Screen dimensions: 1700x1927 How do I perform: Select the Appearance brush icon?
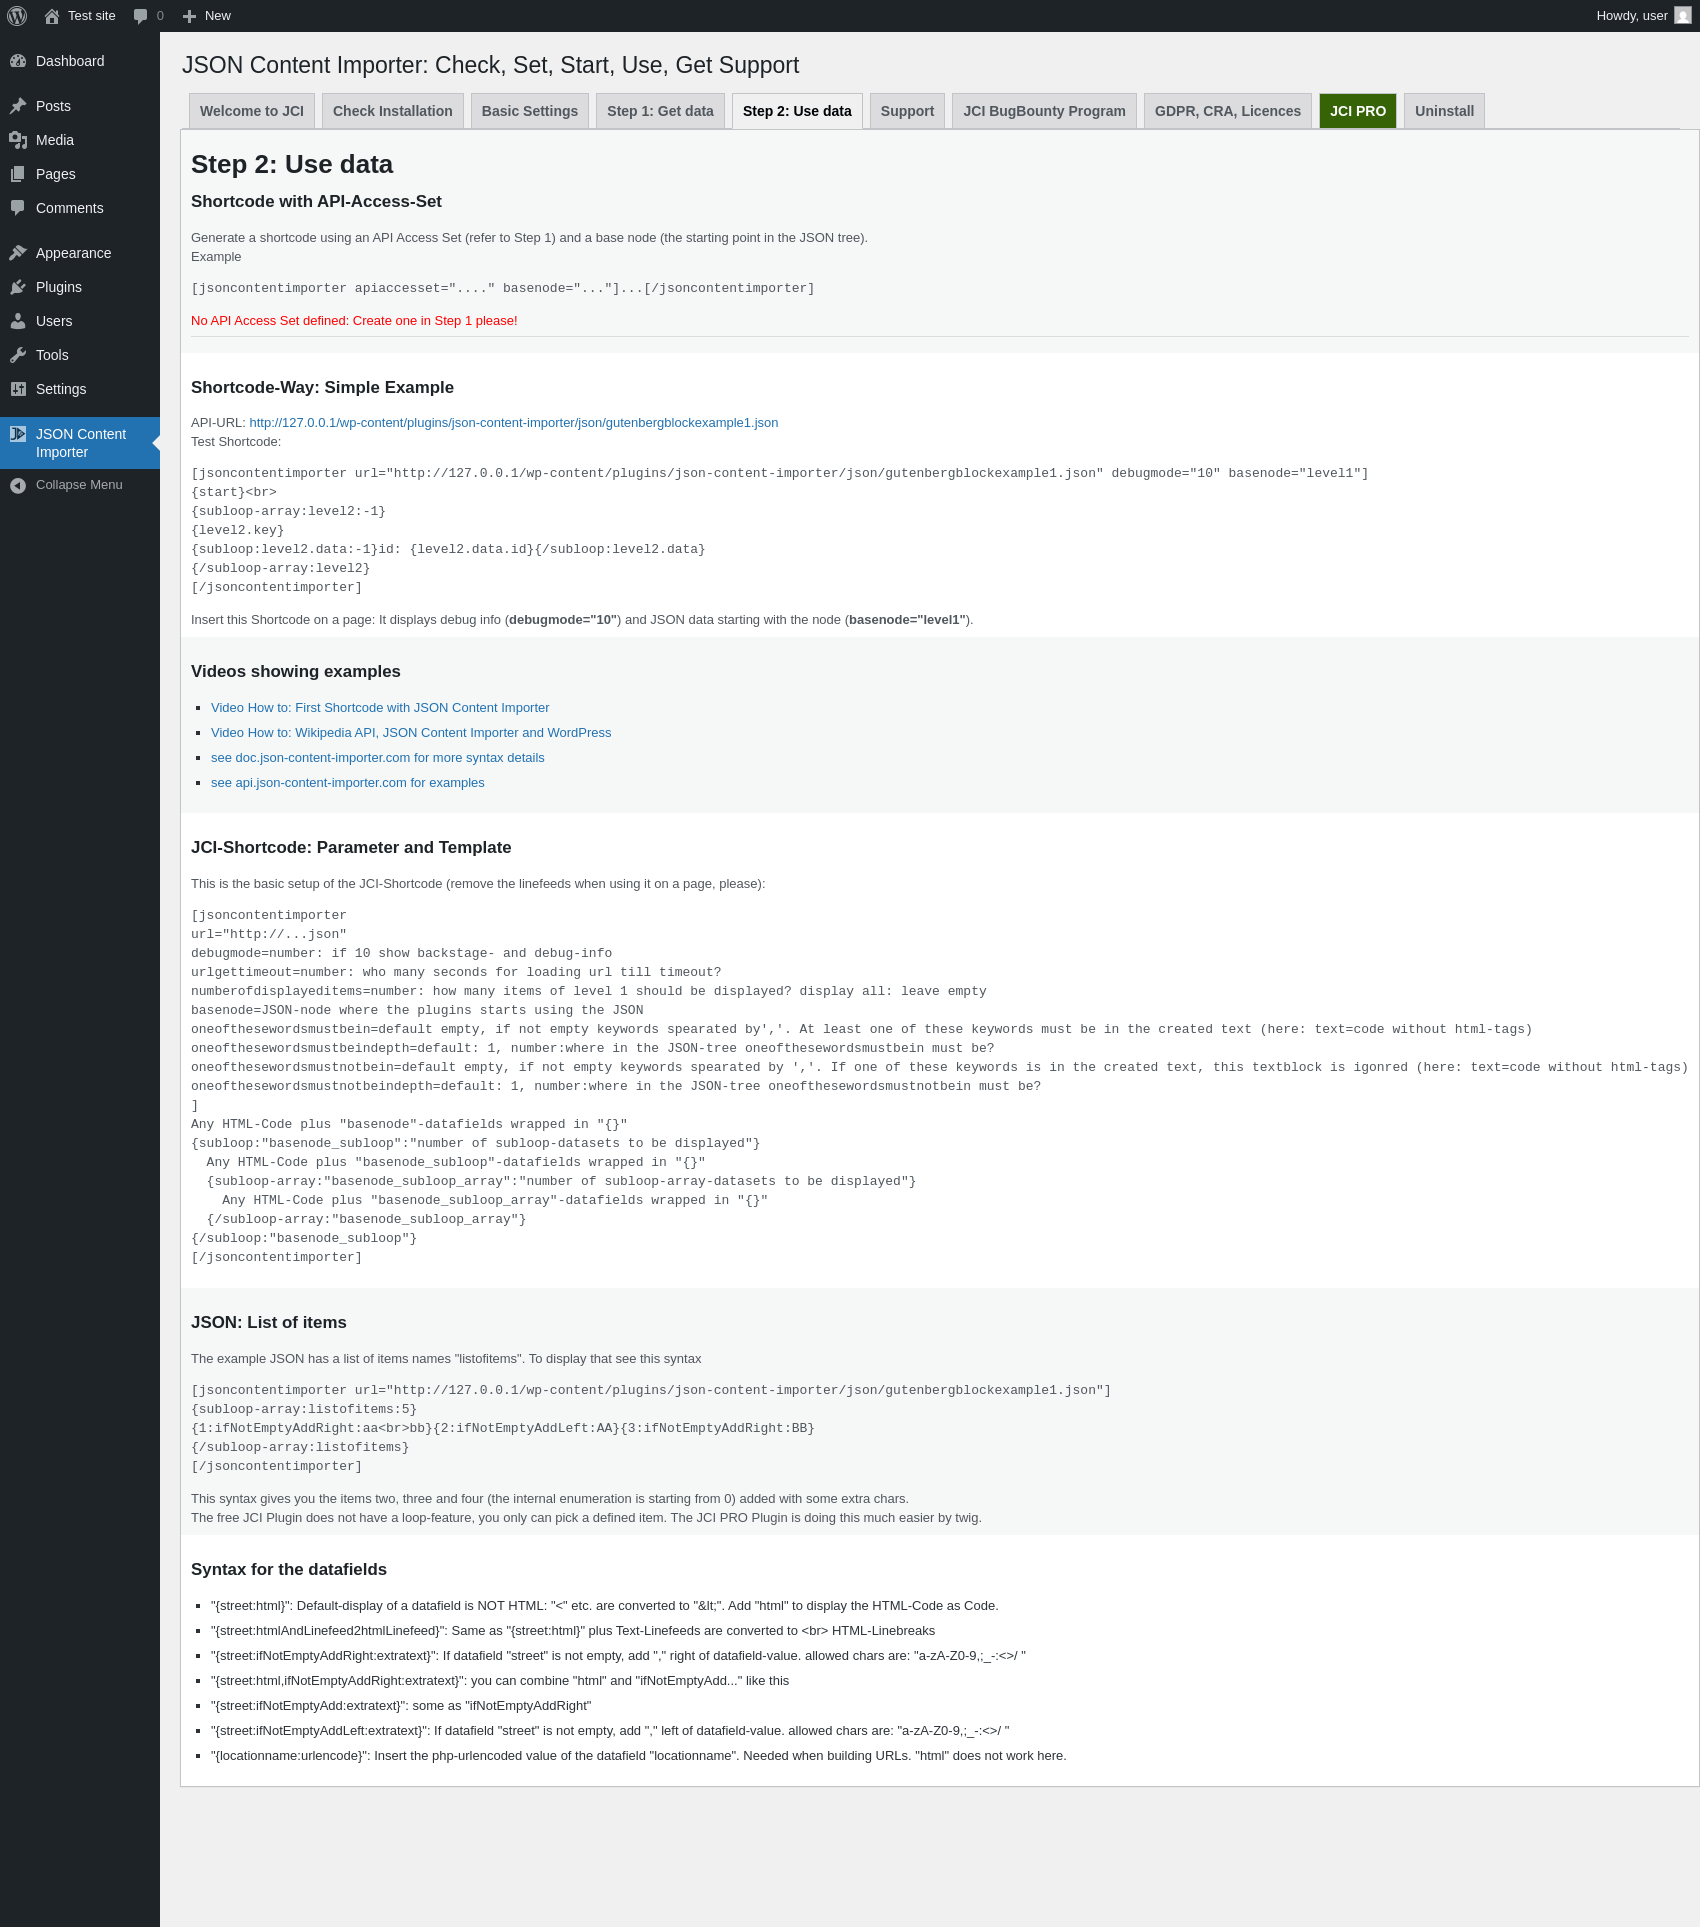pos(18,253)
